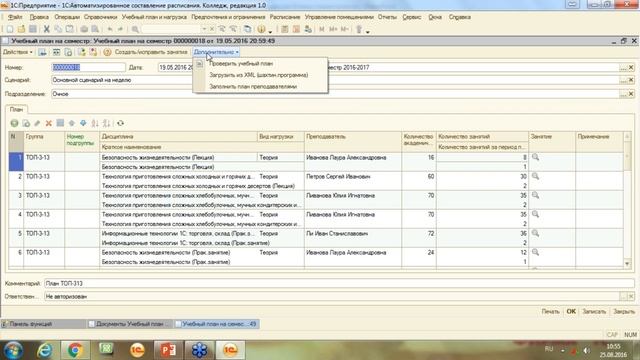Open lesson magnifier for row 5 Ли Иван
640x360 pixels.
click(x=536, y=233)
